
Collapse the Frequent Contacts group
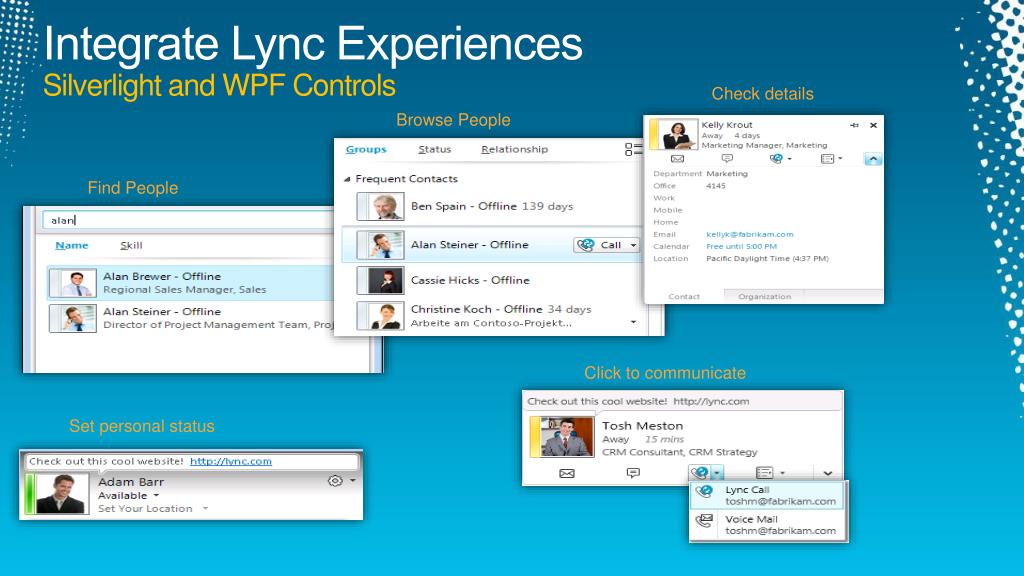tap(347, 179)
